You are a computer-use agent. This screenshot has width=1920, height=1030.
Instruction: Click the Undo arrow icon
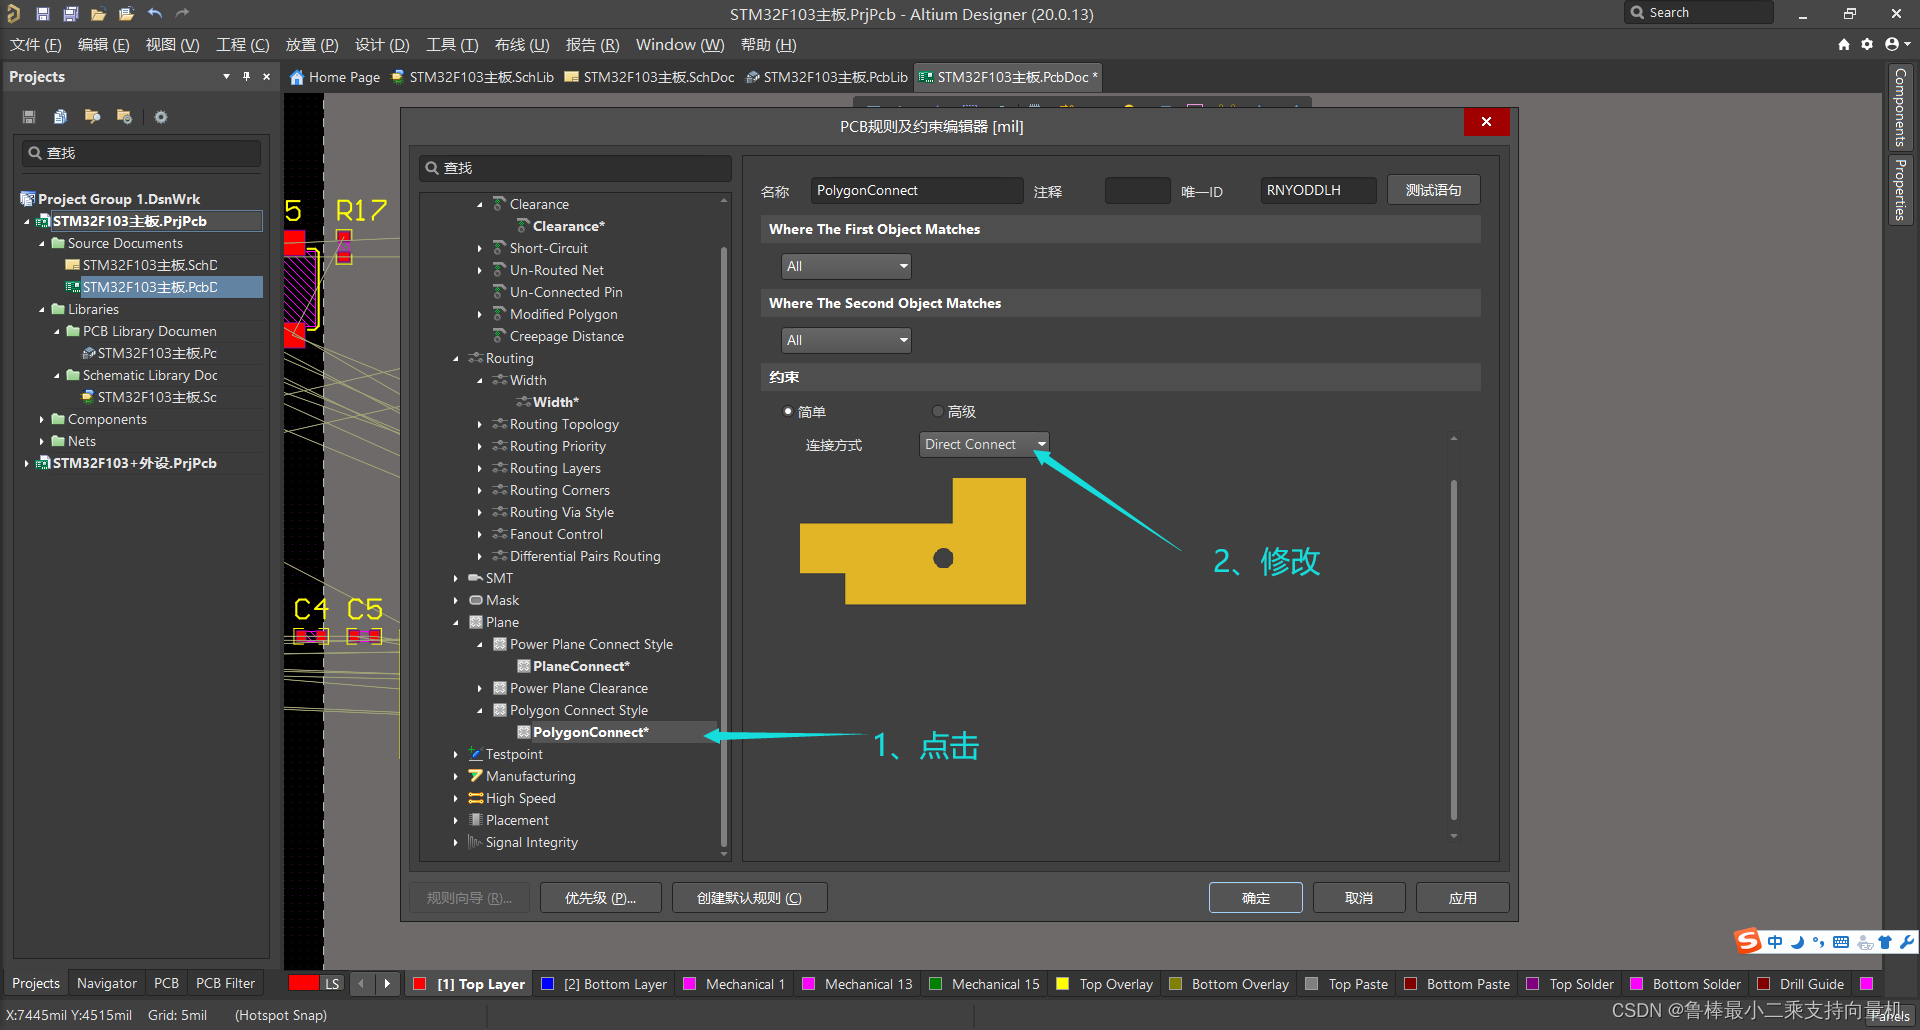[x=154, y=14]
